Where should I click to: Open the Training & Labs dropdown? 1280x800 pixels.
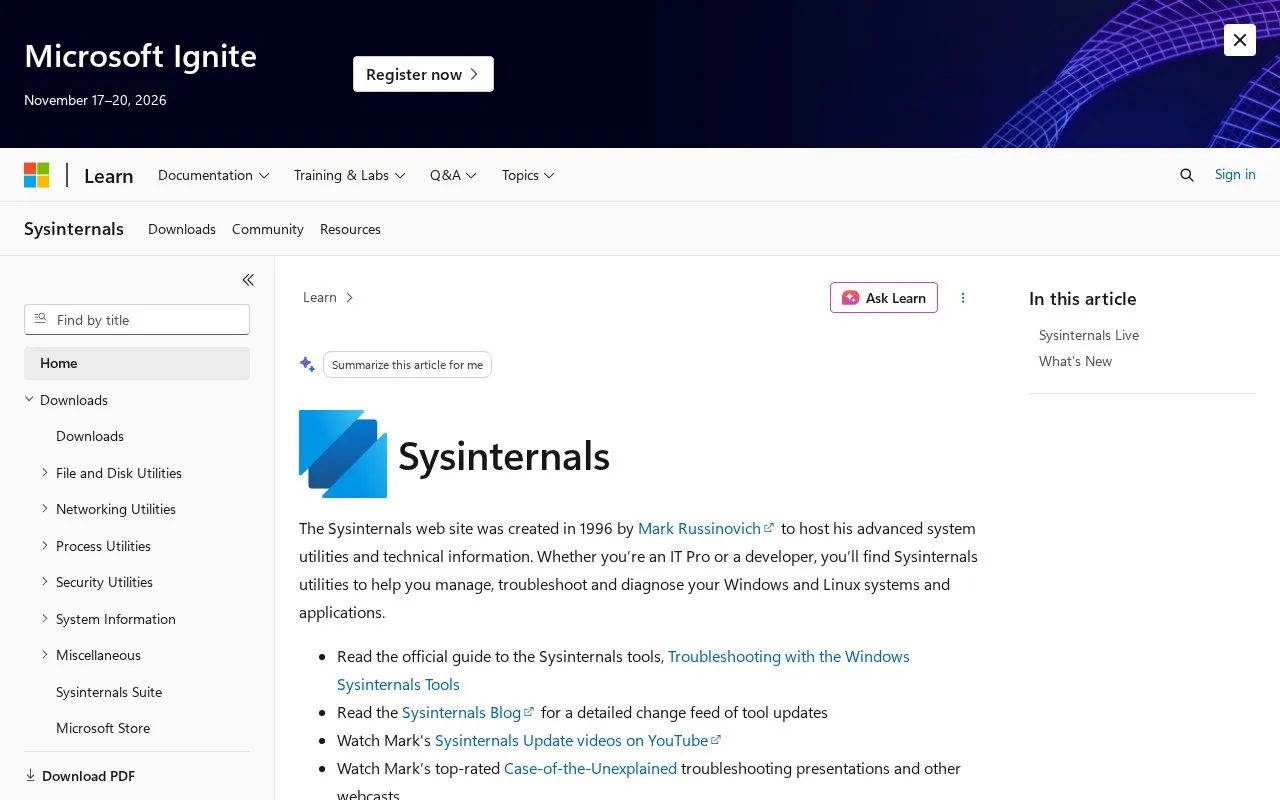[350, 175]
